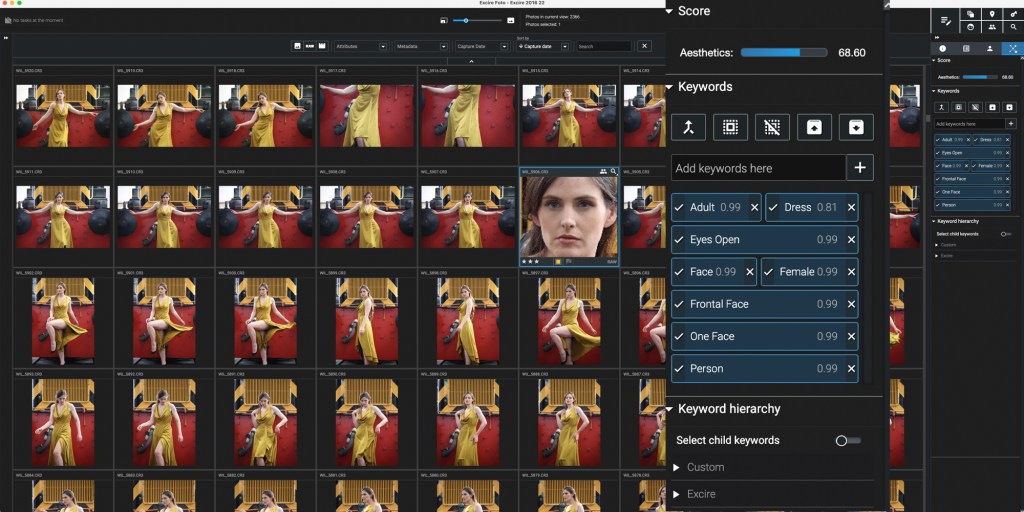Uncheck the Female keyword in enlarged panel

click(769, 272)
